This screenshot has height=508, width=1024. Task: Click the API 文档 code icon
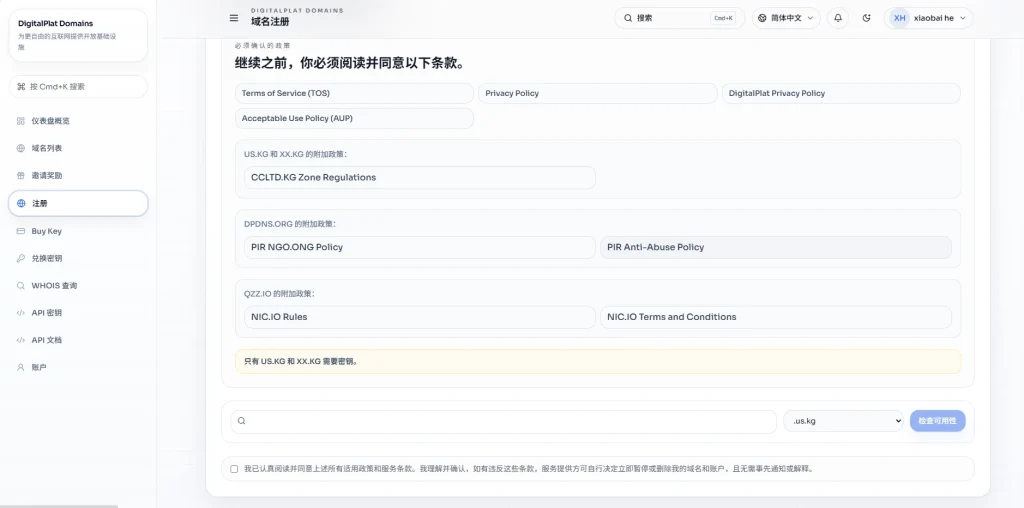[21, 340]
